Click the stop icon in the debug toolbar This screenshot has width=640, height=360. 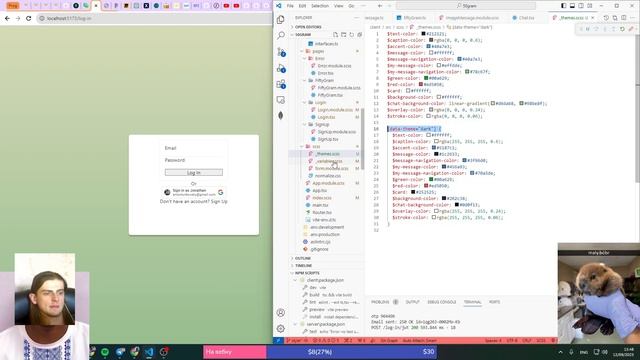(631, 29)
